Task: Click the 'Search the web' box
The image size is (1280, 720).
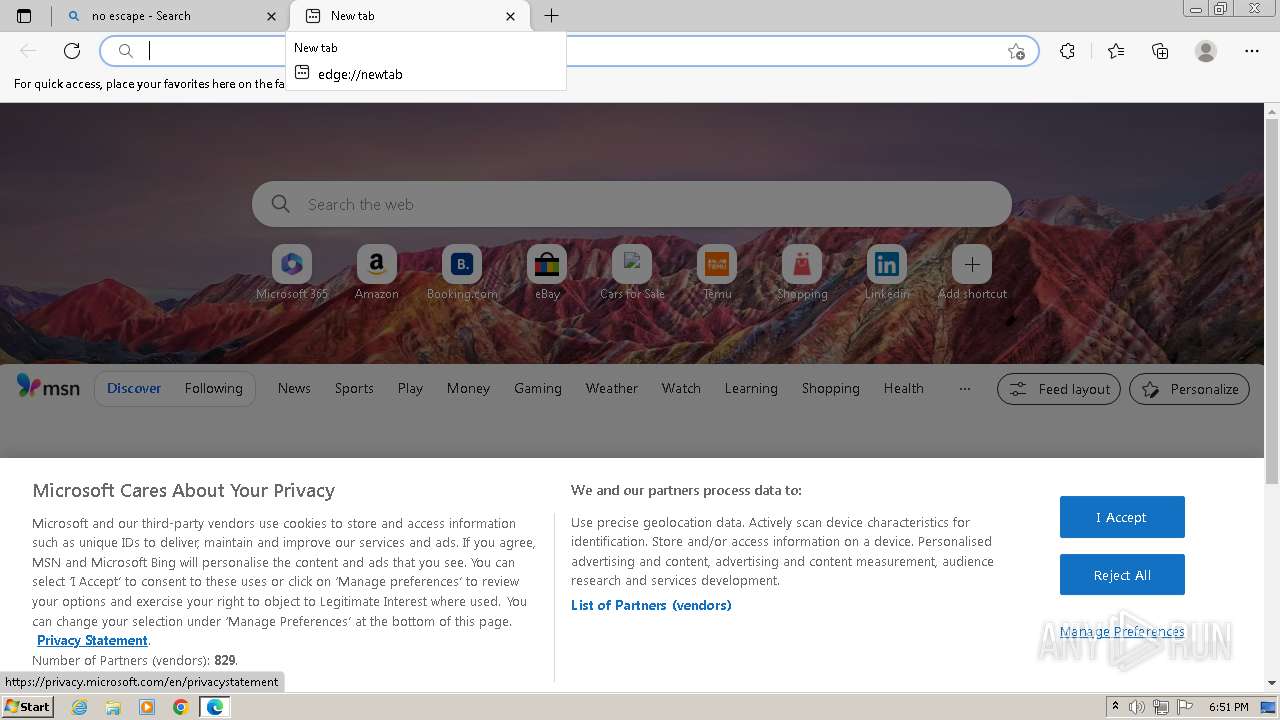Action: (x=632, y=204)
